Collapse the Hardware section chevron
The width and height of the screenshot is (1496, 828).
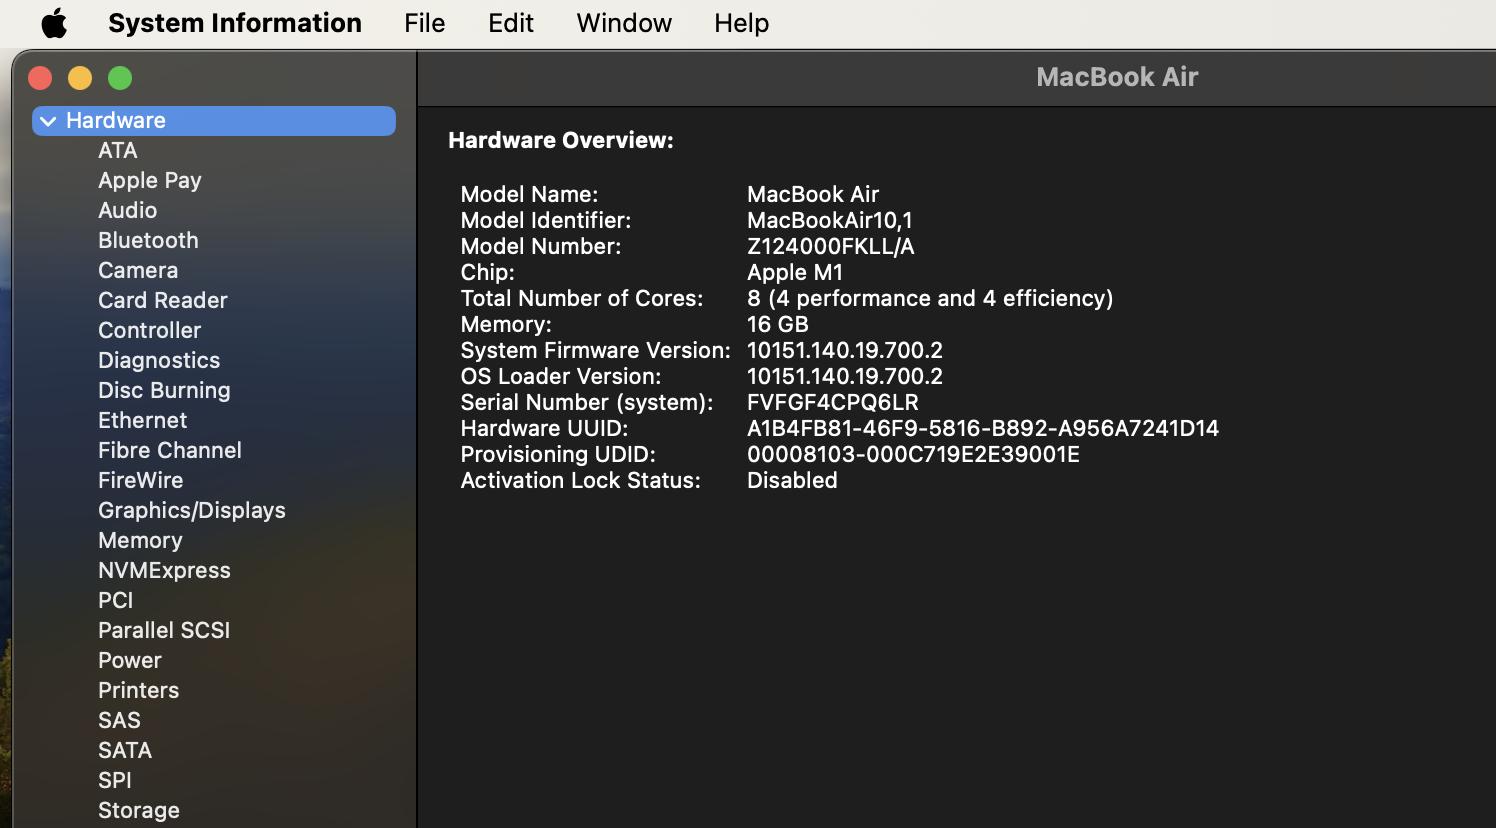(x=48, y=121)
